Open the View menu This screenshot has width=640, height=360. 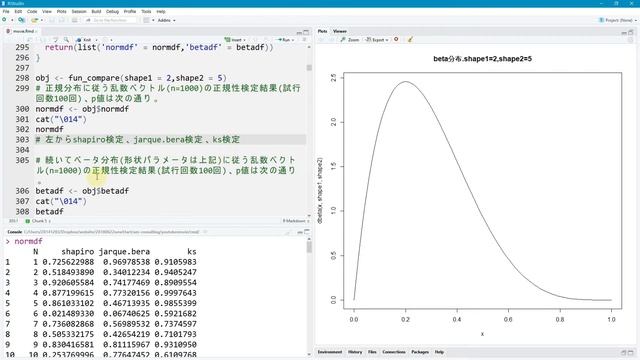coord(47,11)
